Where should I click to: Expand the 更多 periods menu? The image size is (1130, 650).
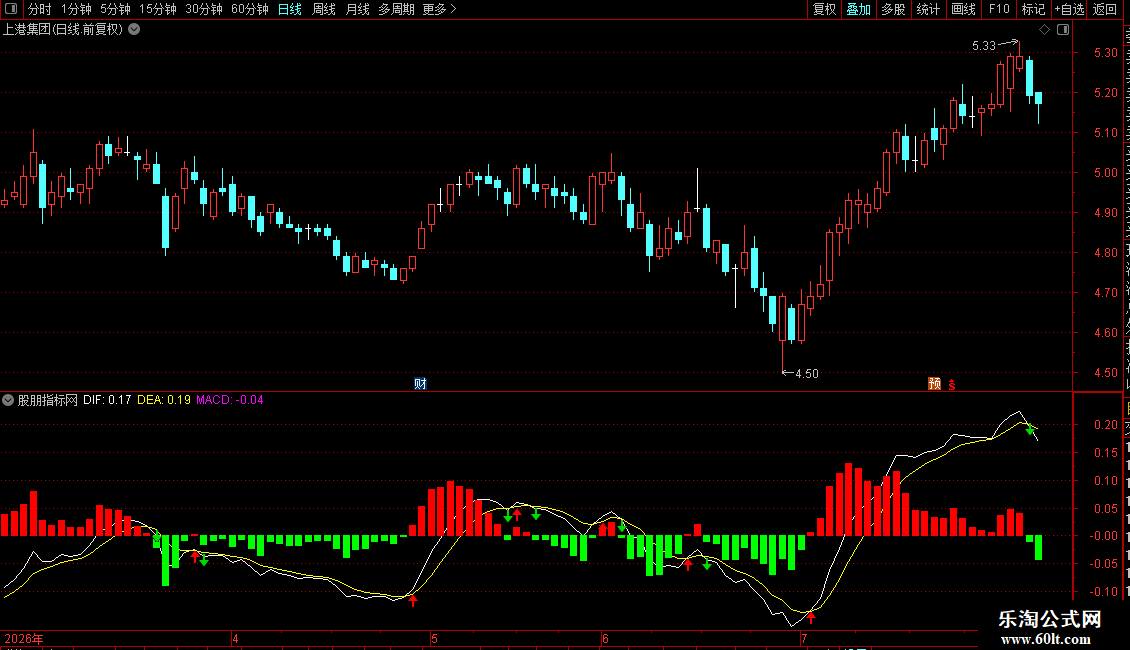tap(440, 9)
